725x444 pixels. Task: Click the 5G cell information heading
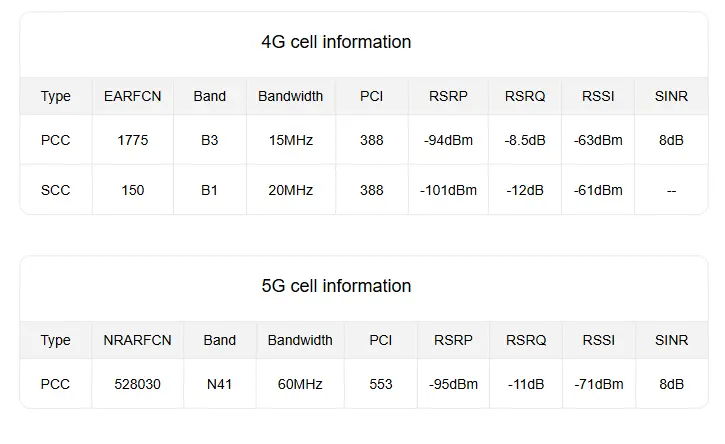[336, 286]
